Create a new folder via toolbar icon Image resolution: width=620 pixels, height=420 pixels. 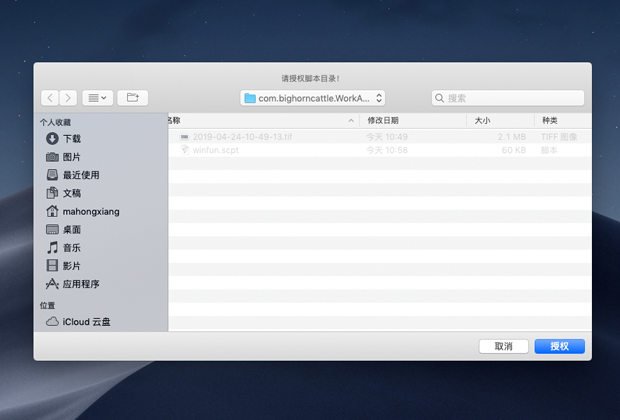[x=133, y=98]
